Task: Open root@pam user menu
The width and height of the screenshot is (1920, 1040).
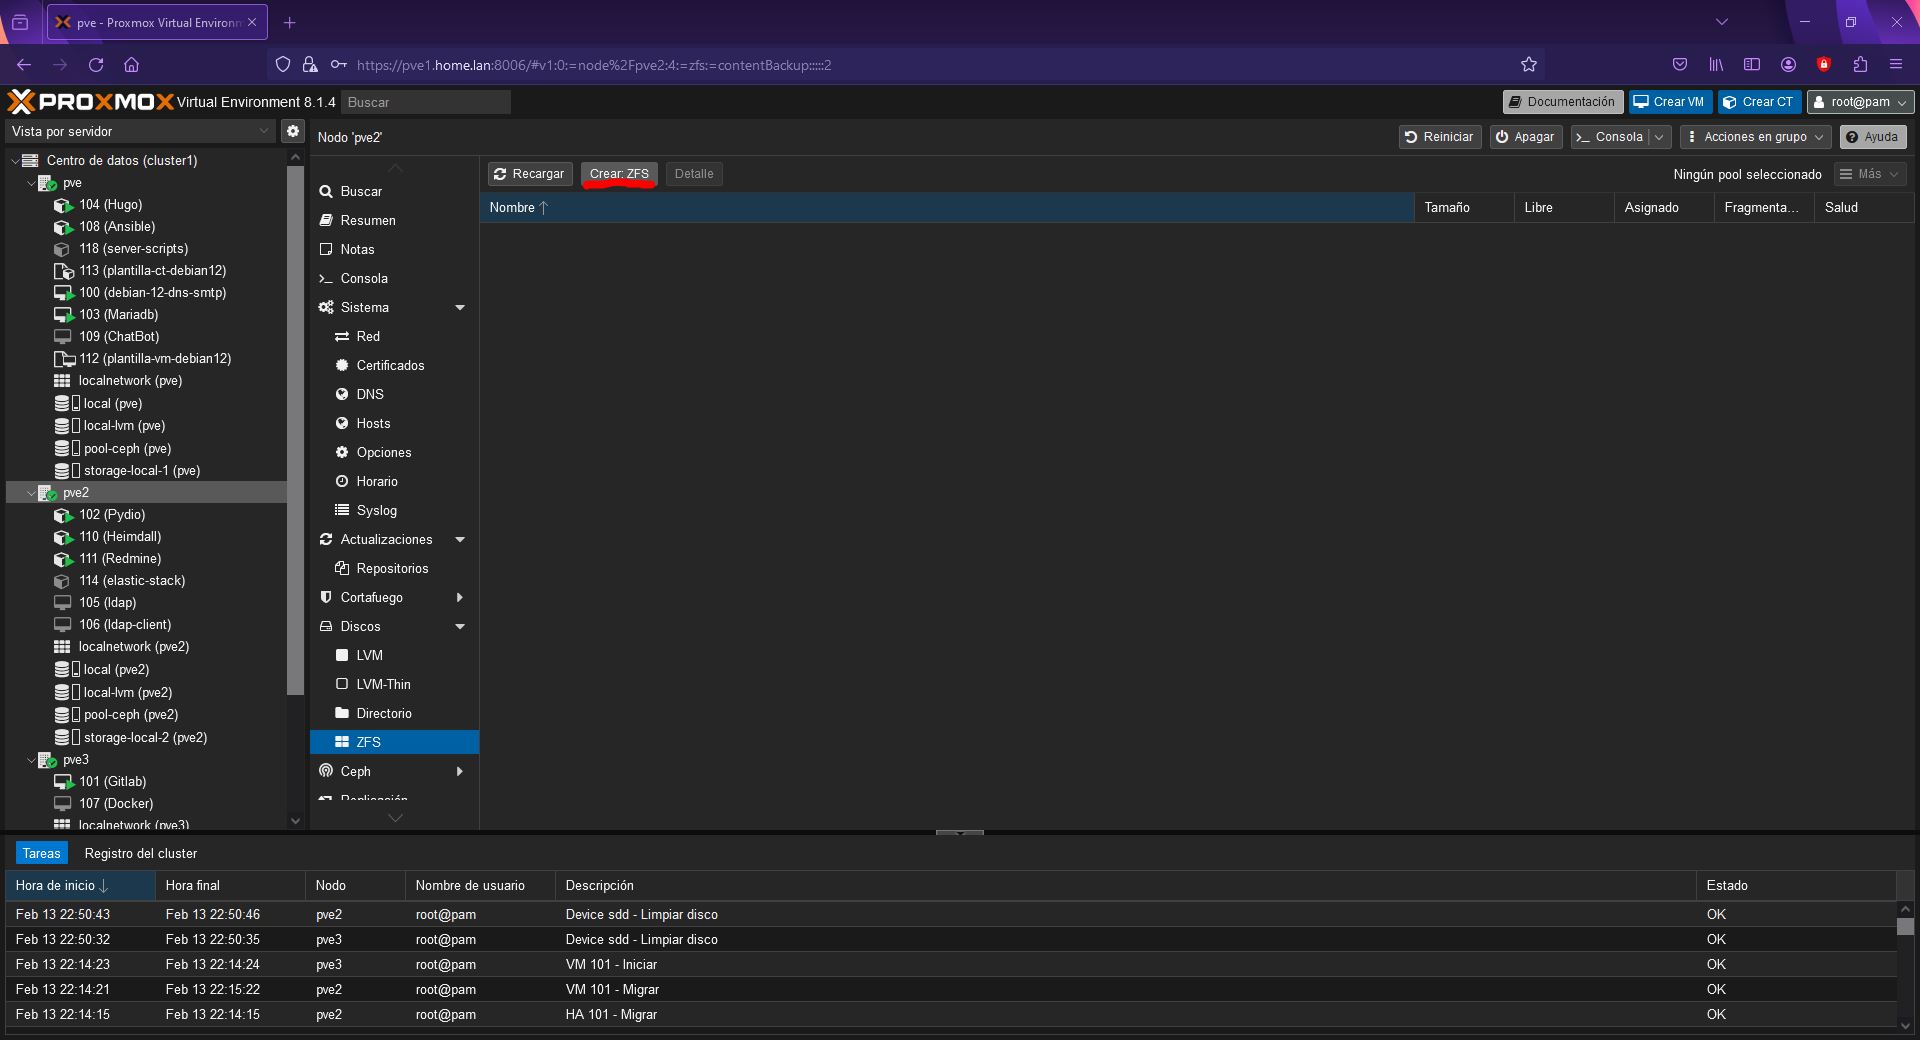Action: coord(1860,102)
